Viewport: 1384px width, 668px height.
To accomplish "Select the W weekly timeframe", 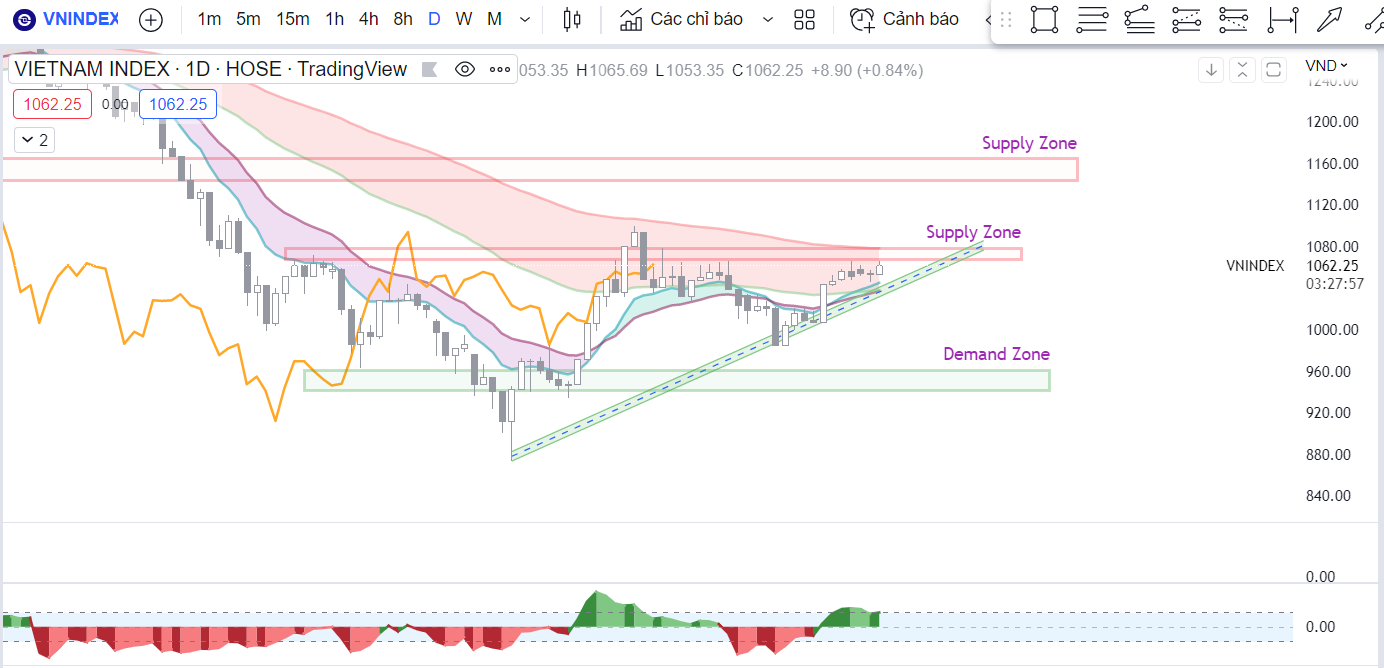I will 464,19.
